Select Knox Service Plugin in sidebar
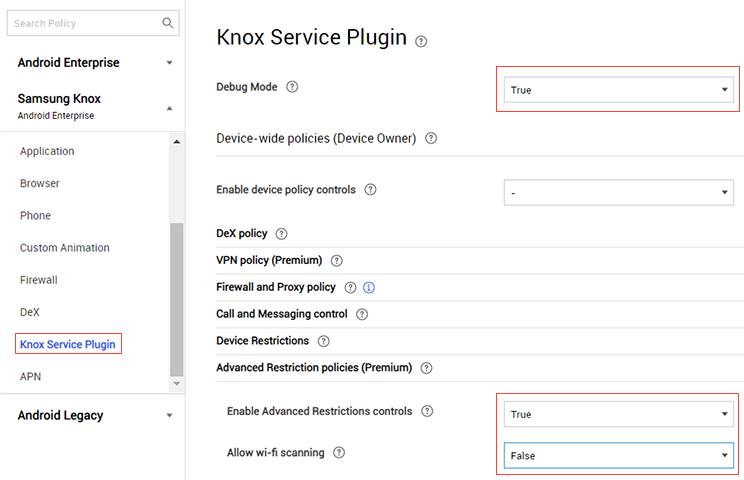The width and height of the screenshot is (744, 480). click(x=68, y=344)
